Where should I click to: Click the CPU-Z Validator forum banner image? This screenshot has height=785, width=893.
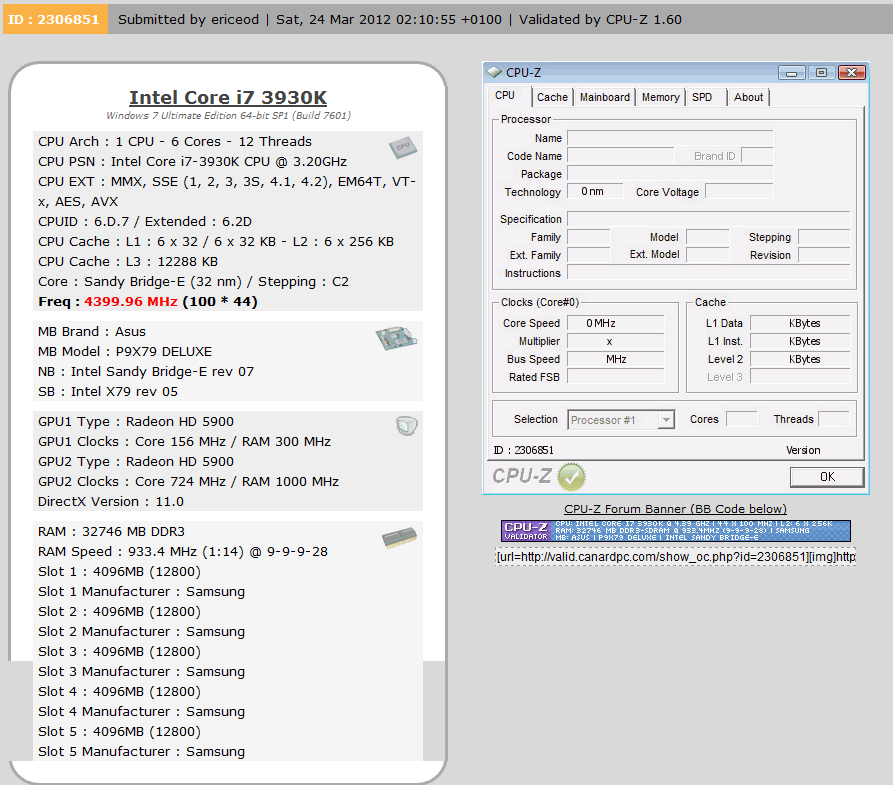click(x=675, y=531)
